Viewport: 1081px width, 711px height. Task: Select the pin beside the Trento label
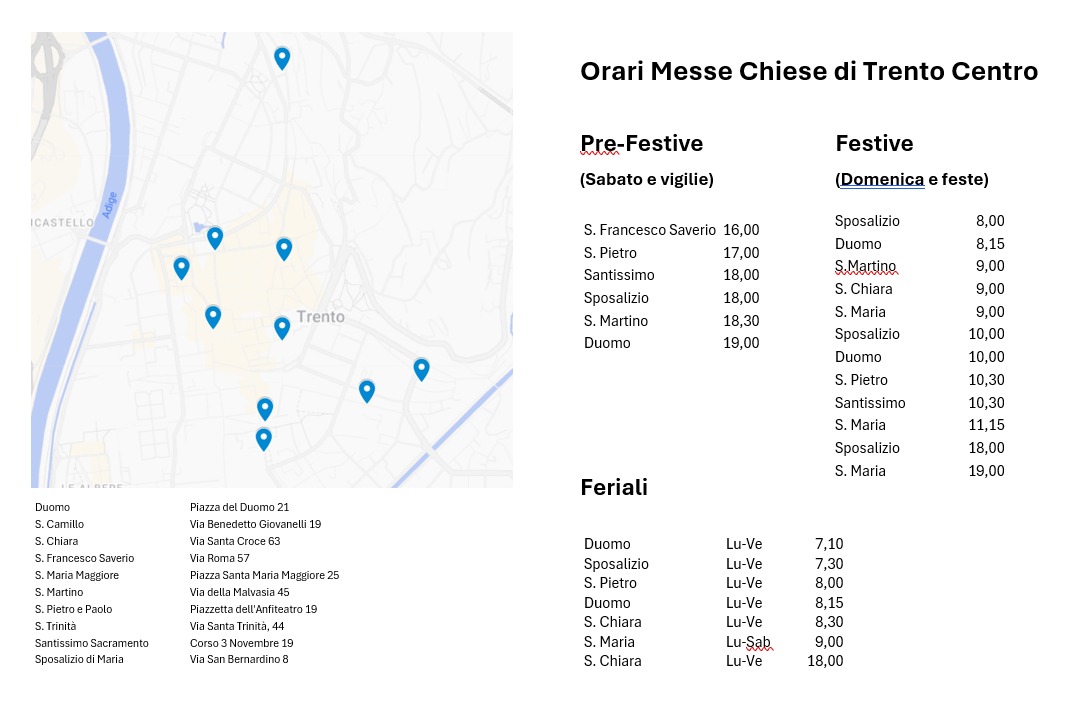[x=282, y=327]
